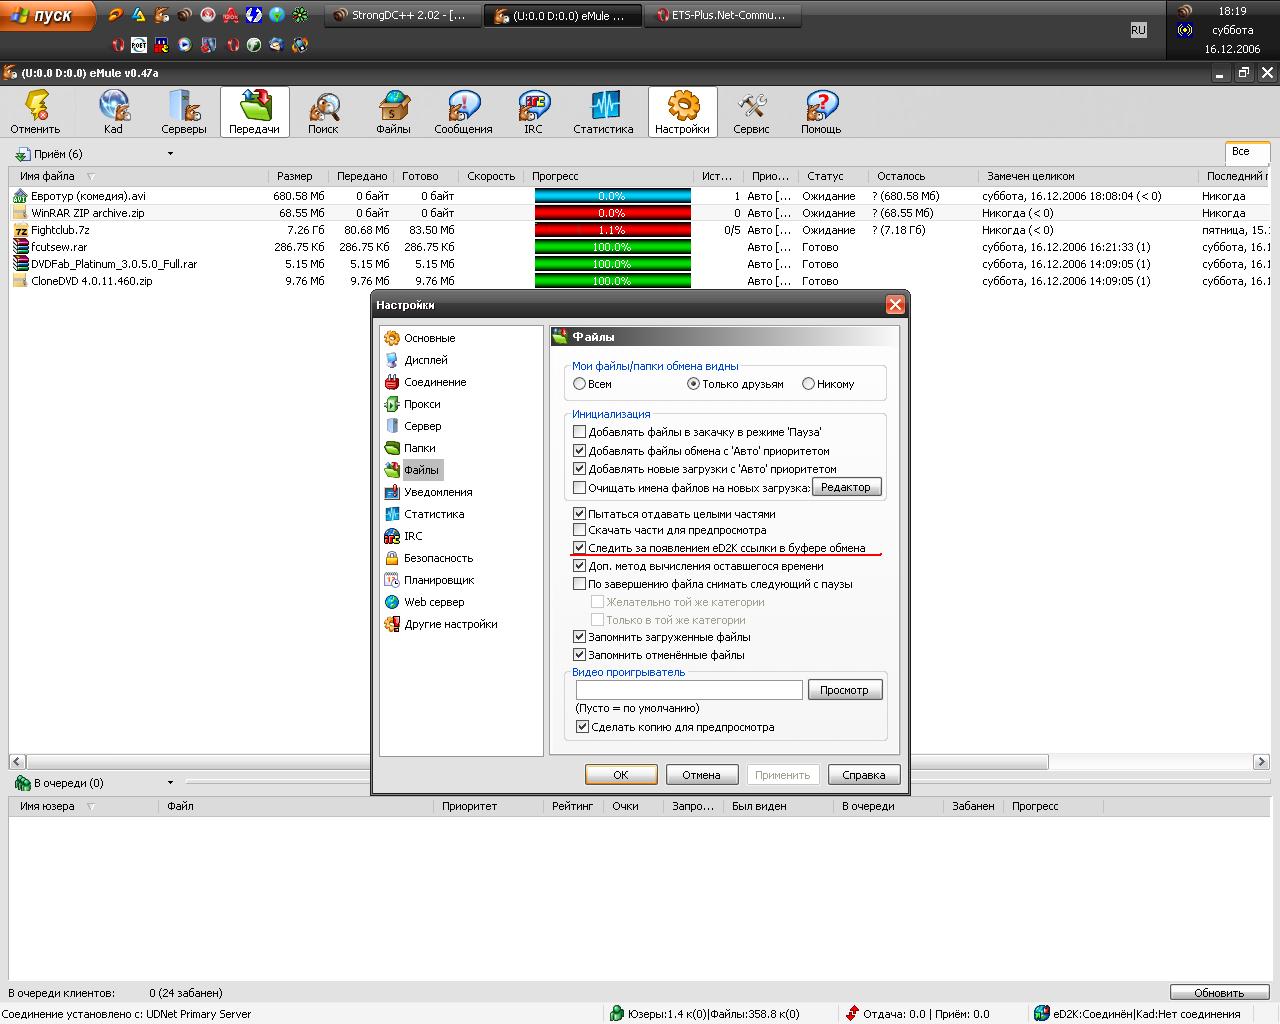Expand the 'В очереди (0)' dropdown
The image size is (1280, 1024).
coord(170,783)
